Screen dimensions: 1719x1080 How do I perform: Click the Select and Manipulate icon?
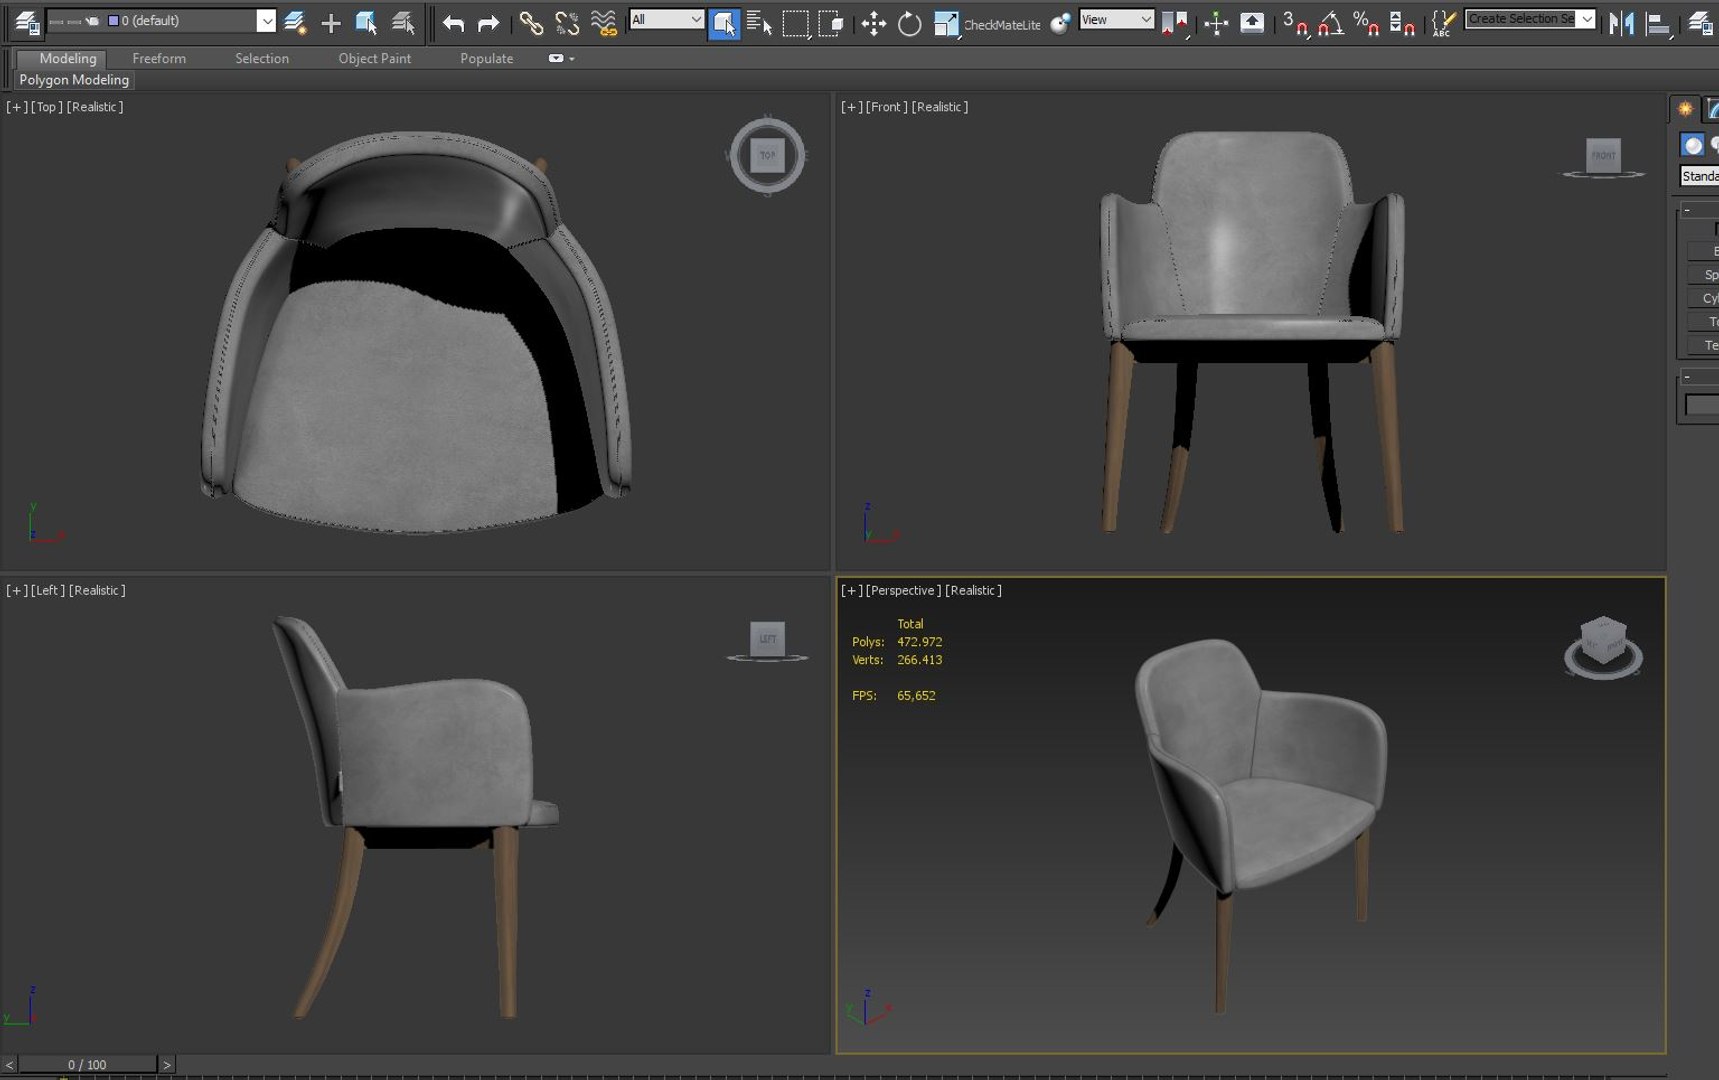point(1216,23)
